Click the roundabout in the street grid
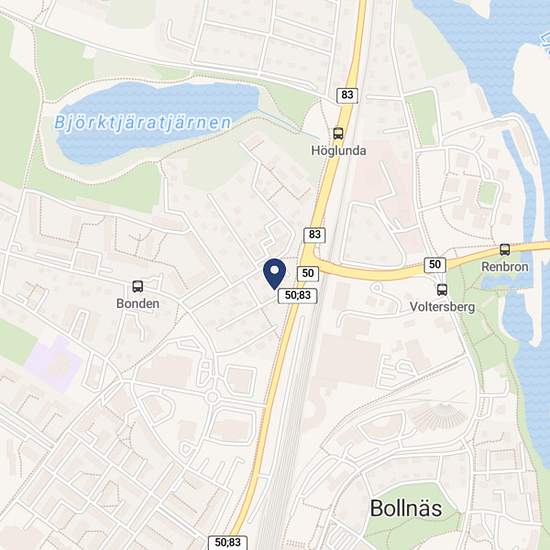Image resolution: width=550 pixels, height=550 pixels. pos(212,397)
